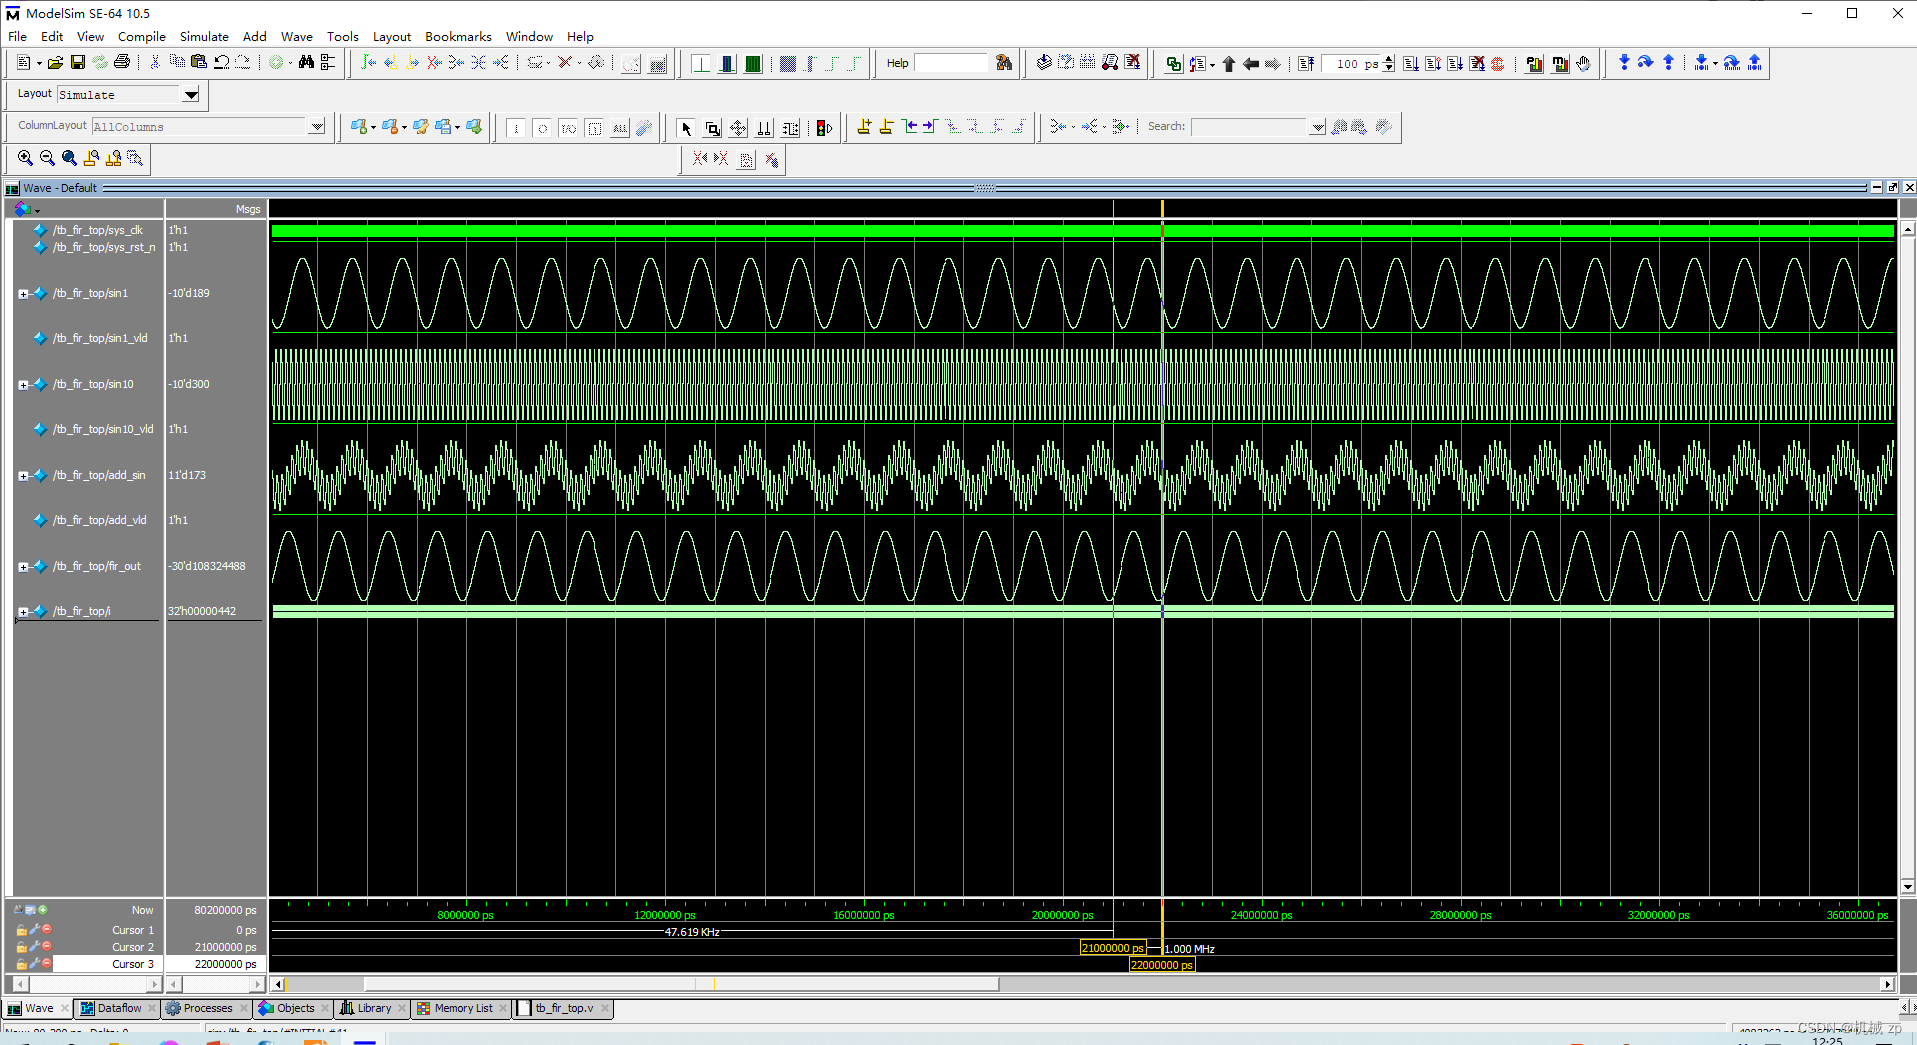Expand the /tb_fir_top/sin1 signal
The height and width of the screenshot is (1045, 1917).
coord(23,294)
